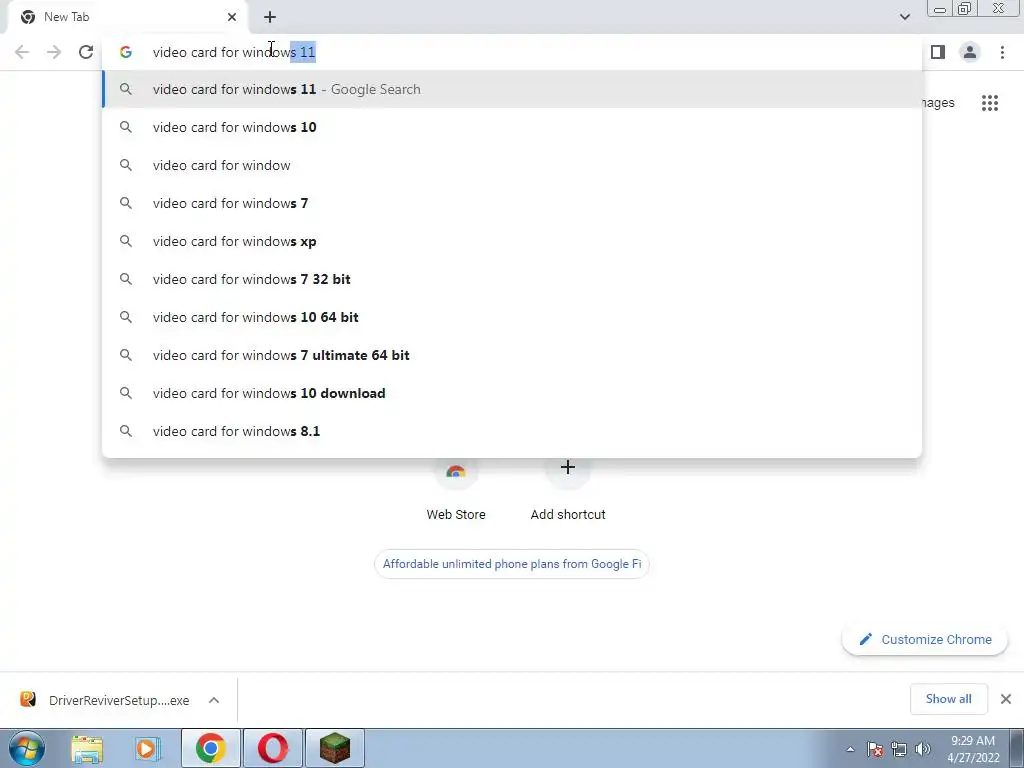Viewport: 1024px width, 768px height.
Task: Open the Google apps grid
Action: 990,103
